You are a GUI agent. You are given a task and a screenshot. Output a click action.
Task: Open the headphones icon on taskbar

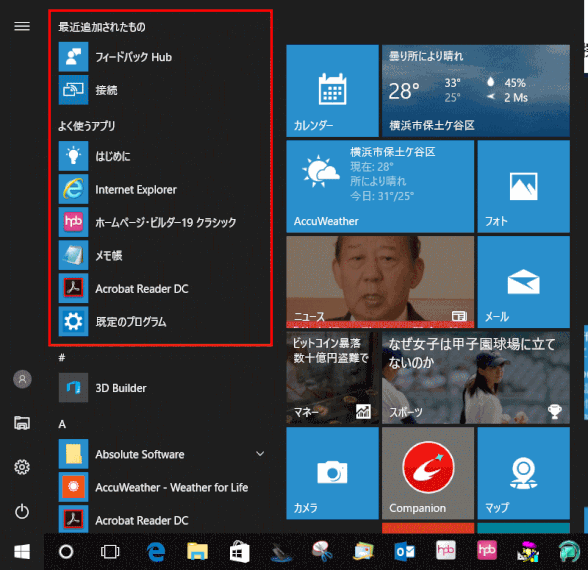pyautogui.click(x=569, y=551)
